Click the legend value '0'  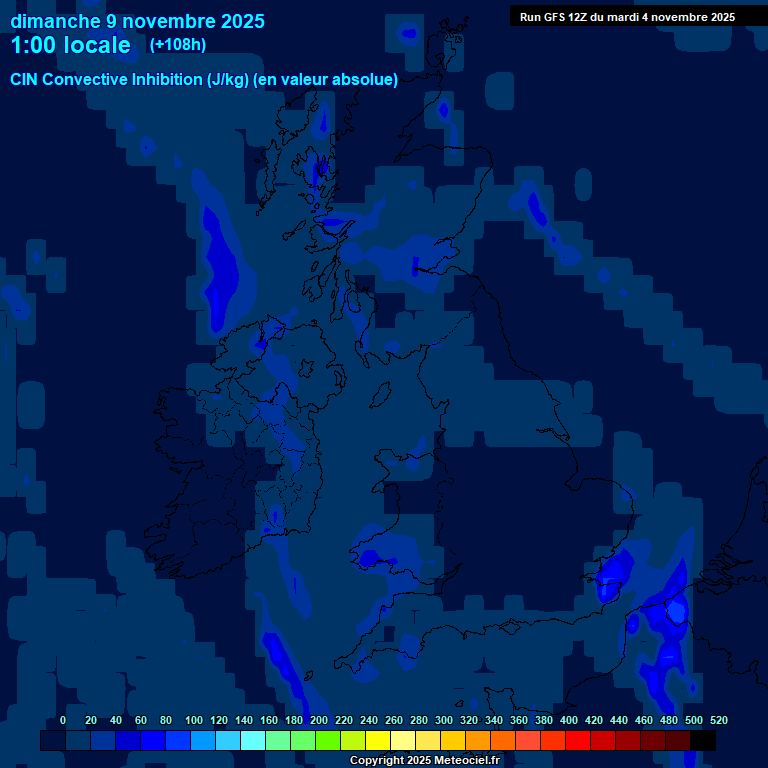(63, 720)
